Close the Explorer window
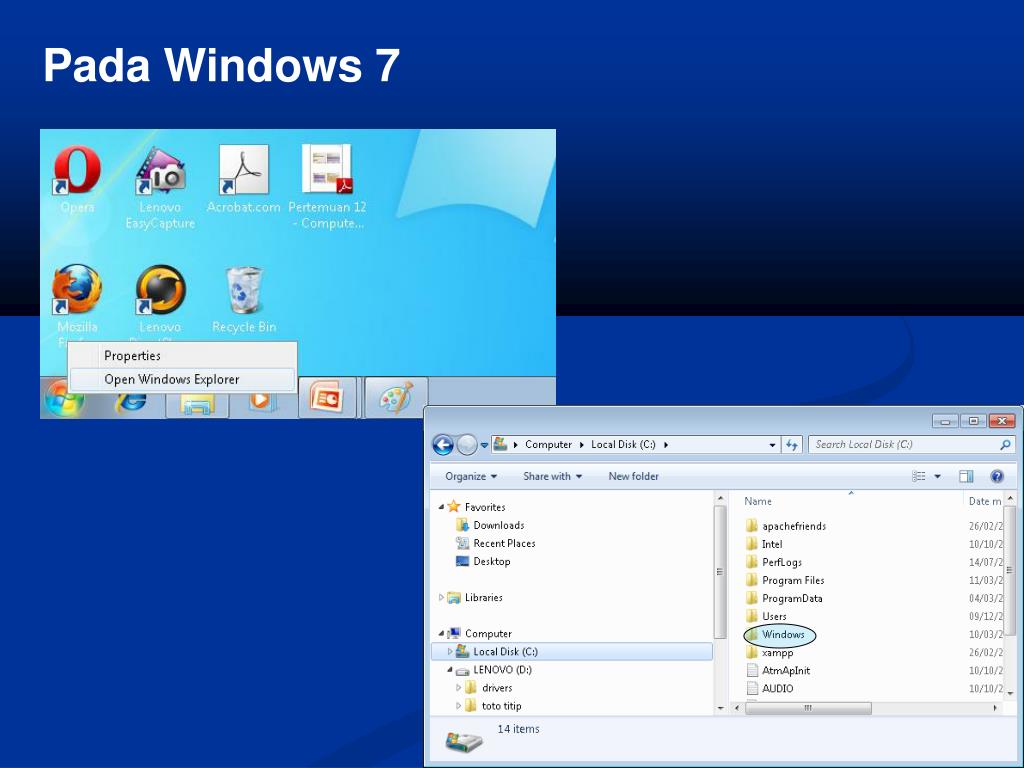The height and width of the screenshot is (768, 1024). (1002, 421)
